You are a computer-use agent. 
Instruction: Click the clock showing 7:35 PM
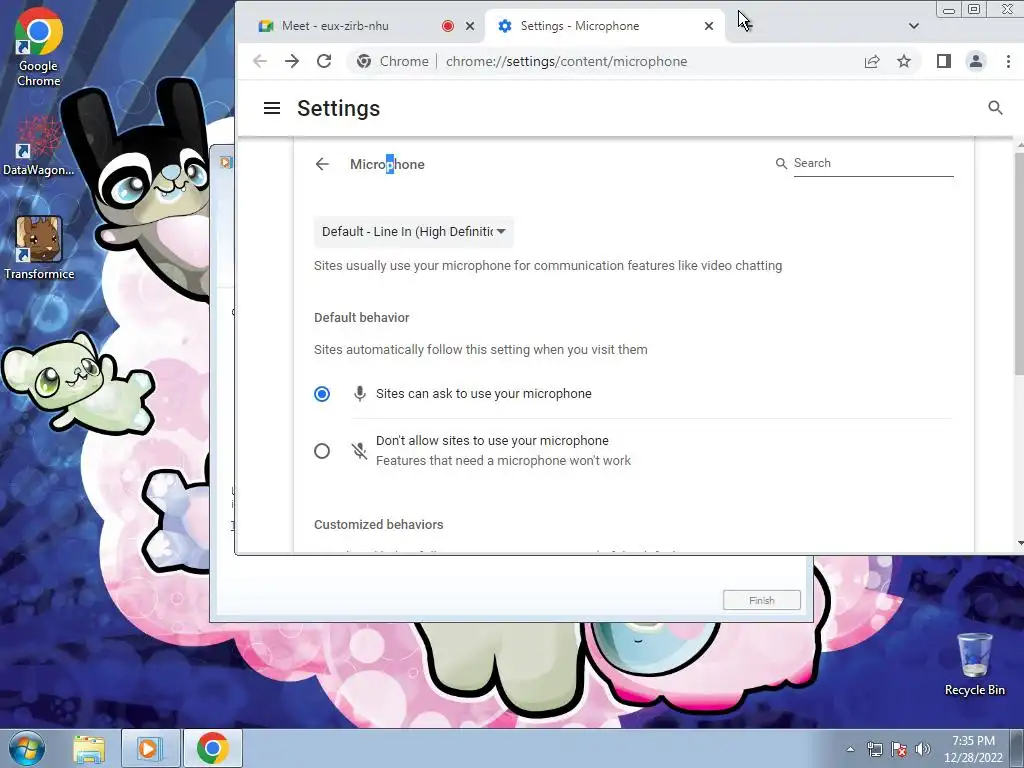click(x=973, y=748)
